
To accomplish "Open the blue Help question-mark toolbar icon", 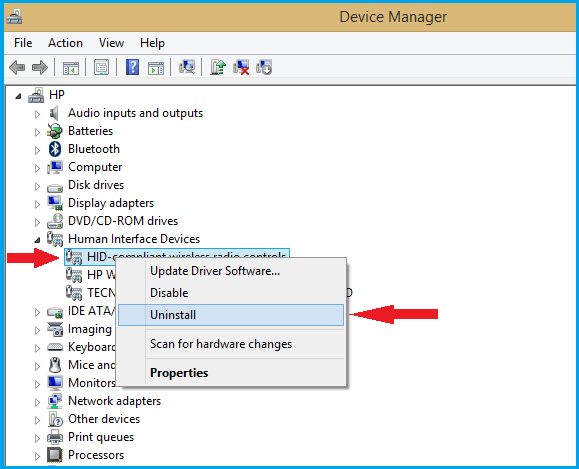I will click(x=132, y=67).
